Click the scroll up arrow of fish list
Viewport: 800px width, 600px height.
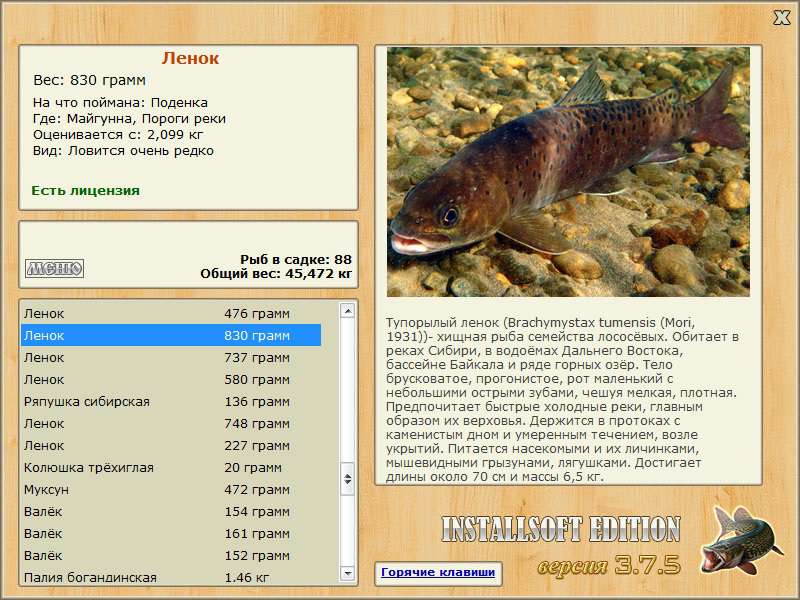pyautogui.click(x=347, y=311)
